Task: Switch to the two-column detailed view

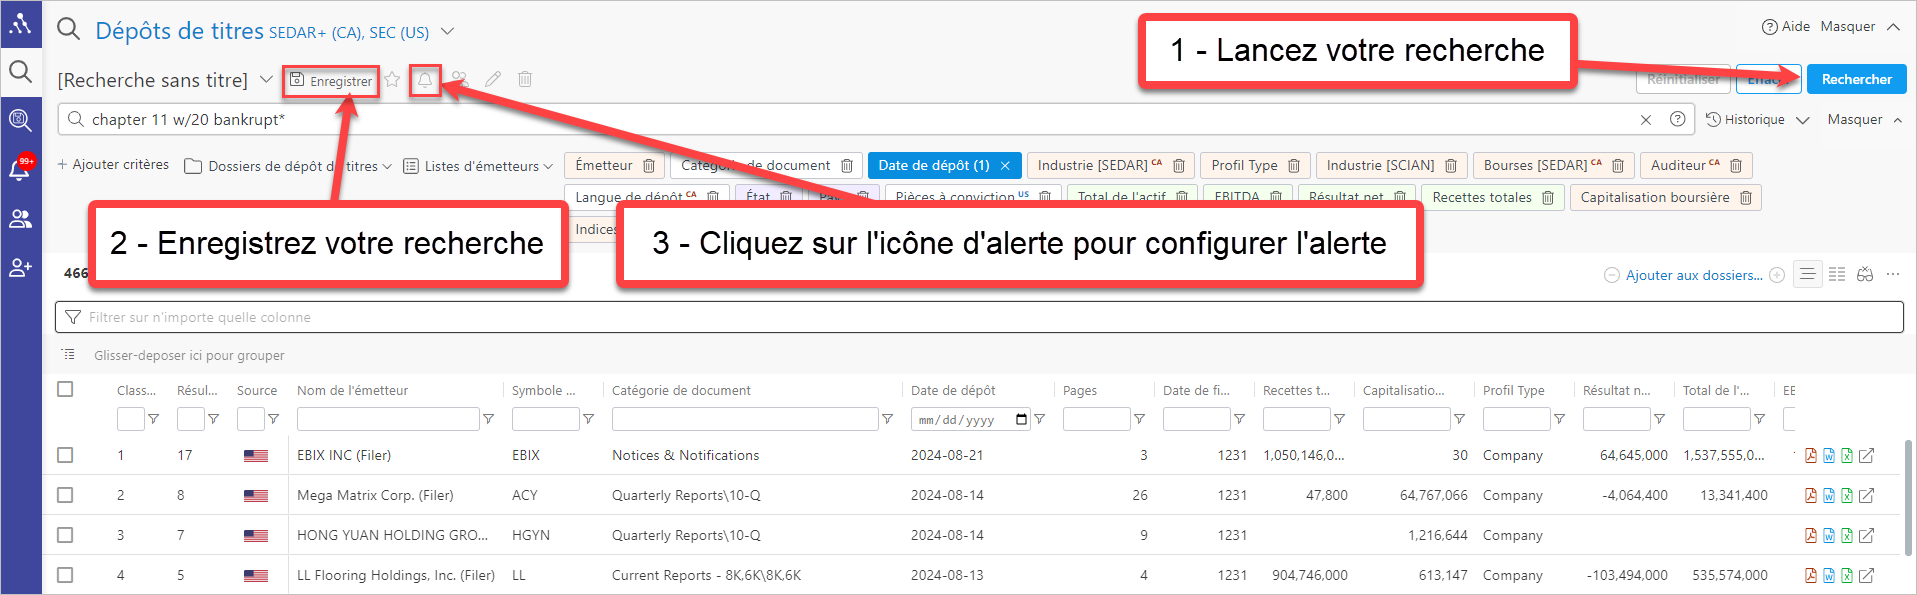Action: tap(1837, 274)
